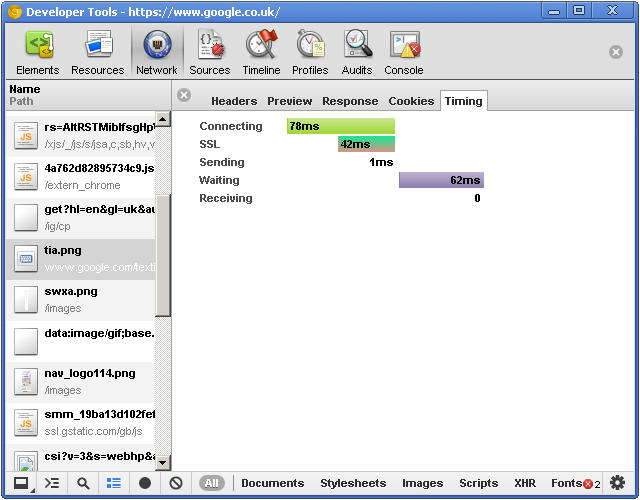This screenshot has height=500, width=640.
Task: Clear the network log
Action: click(x=176, y=484)
